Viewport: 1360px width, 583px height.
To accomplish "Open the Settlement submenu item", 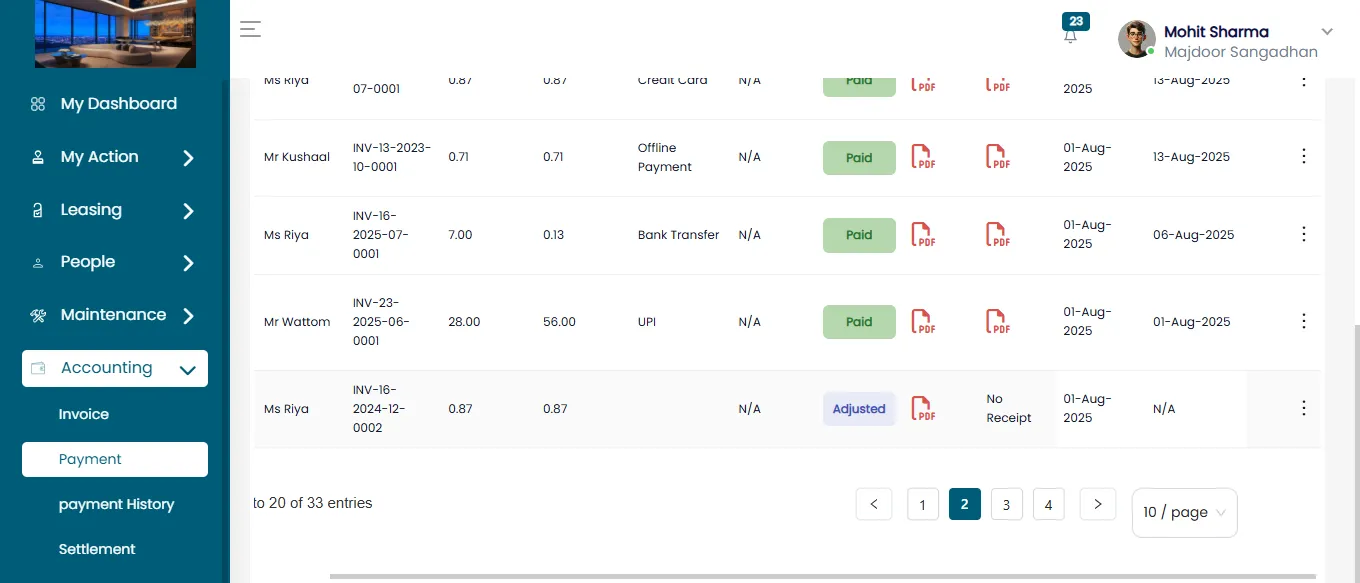I will coord(97,549).
